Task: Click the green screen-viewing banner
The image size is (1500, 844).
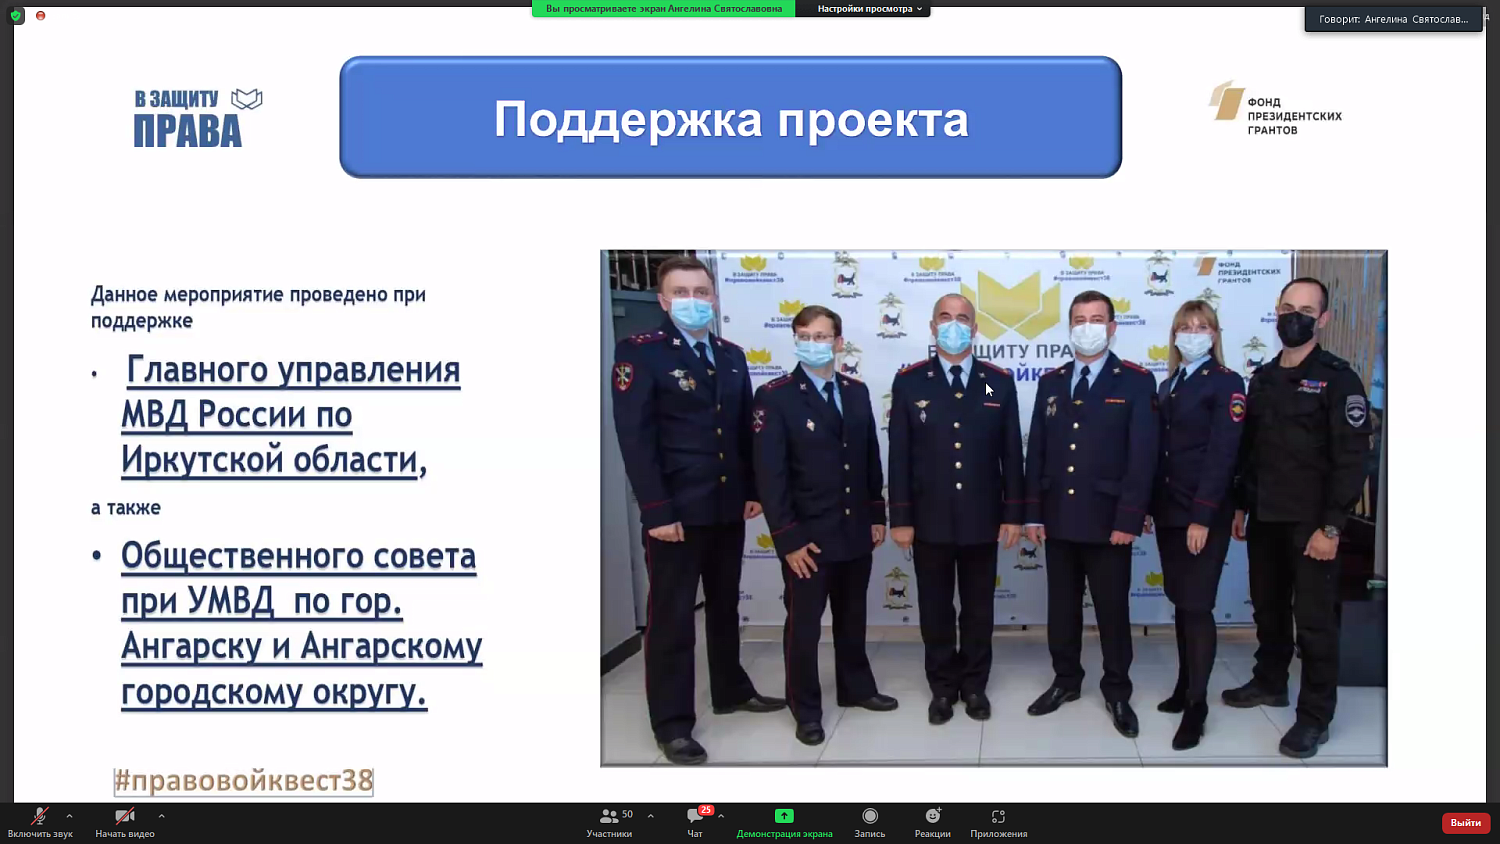Action: [x=664, y=9]
